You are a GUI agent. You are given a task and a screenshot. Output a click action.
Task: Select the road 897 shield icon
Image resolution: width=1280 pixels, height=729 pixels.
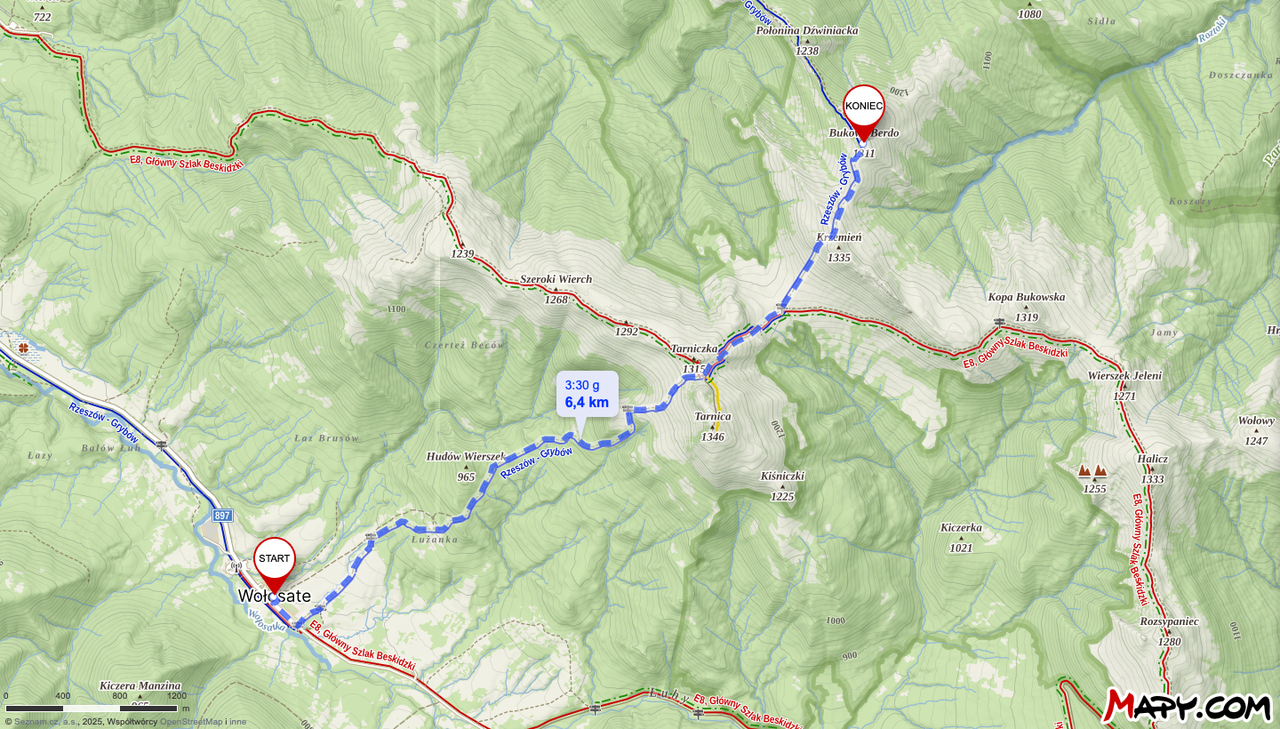[x=222, y=515]
